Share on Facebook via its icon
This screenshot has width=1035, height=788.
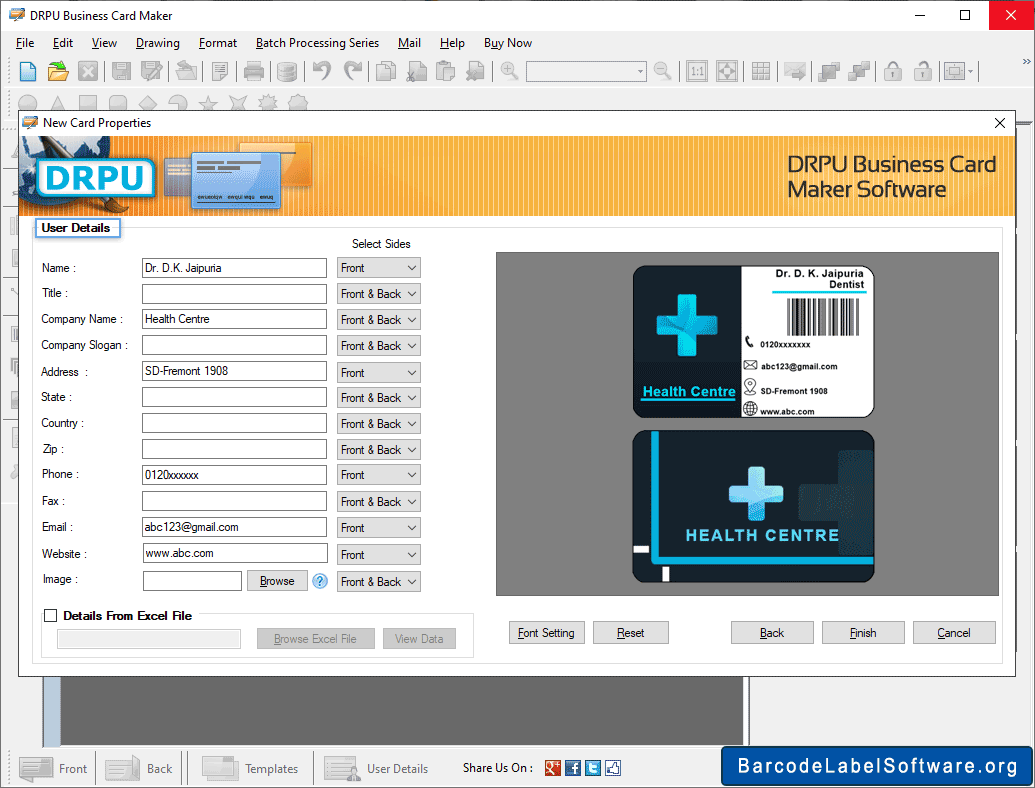(x=573, y=768)
